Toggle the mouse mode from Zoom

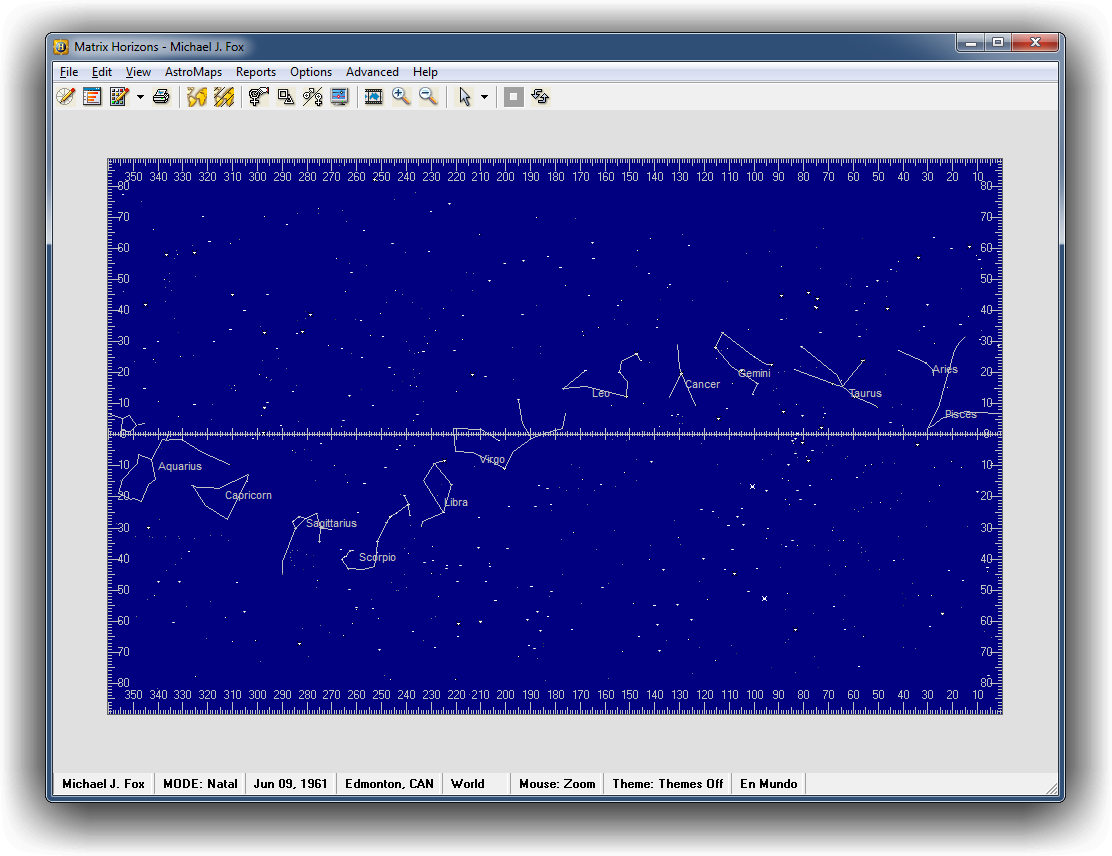(x=556, y=783)
